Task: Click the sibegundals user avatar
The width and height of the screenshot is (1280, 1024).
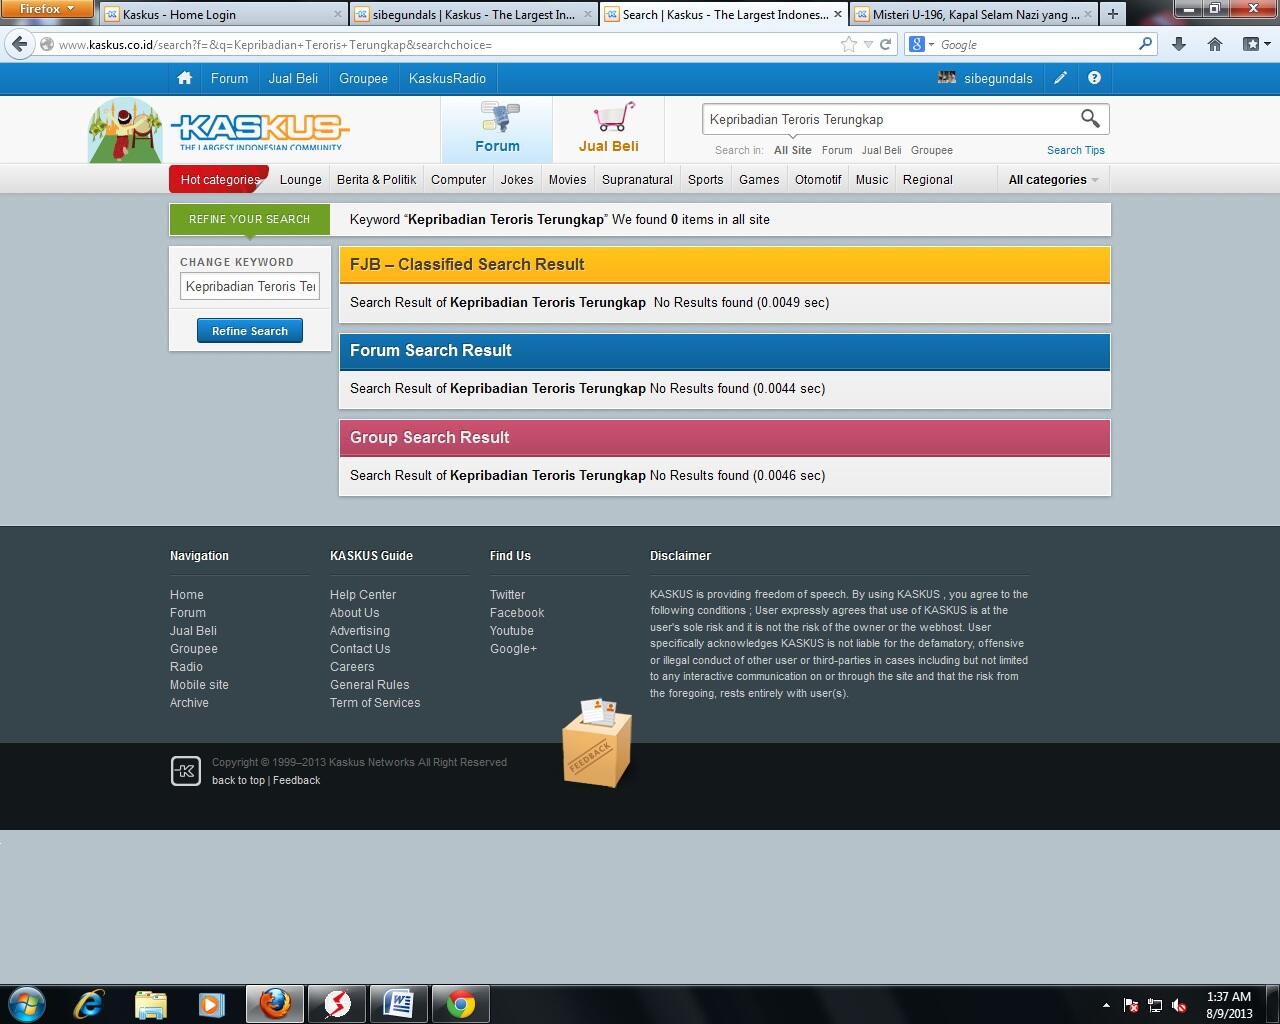Action: coord(947,78)
